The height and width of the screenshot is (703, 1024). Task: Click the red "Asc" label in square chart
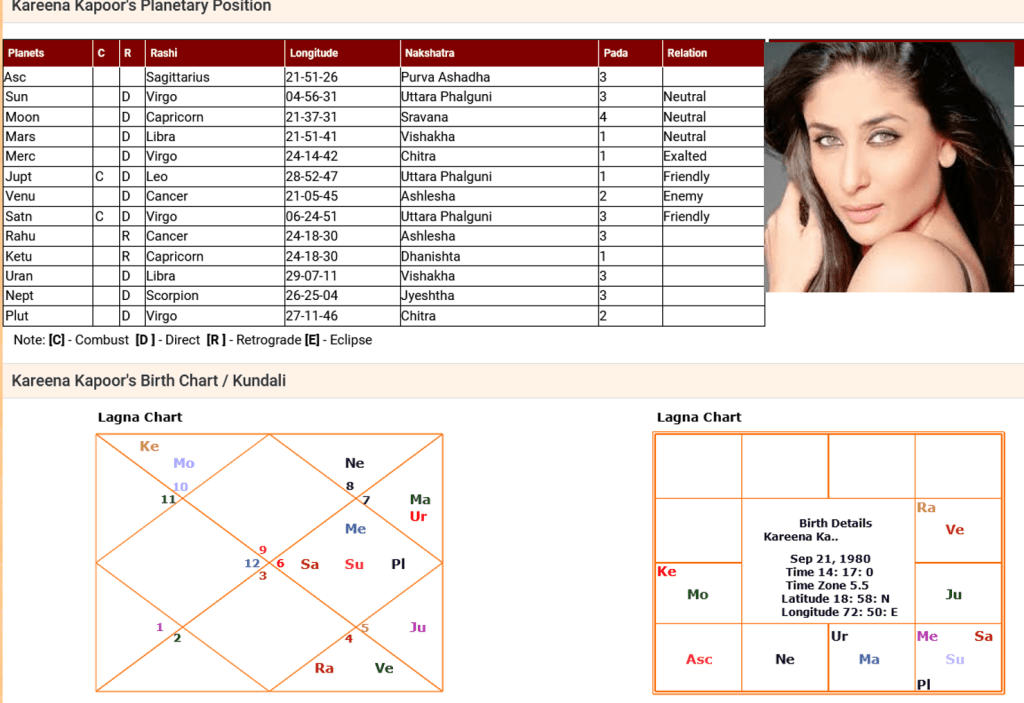(x=699, y=660)
